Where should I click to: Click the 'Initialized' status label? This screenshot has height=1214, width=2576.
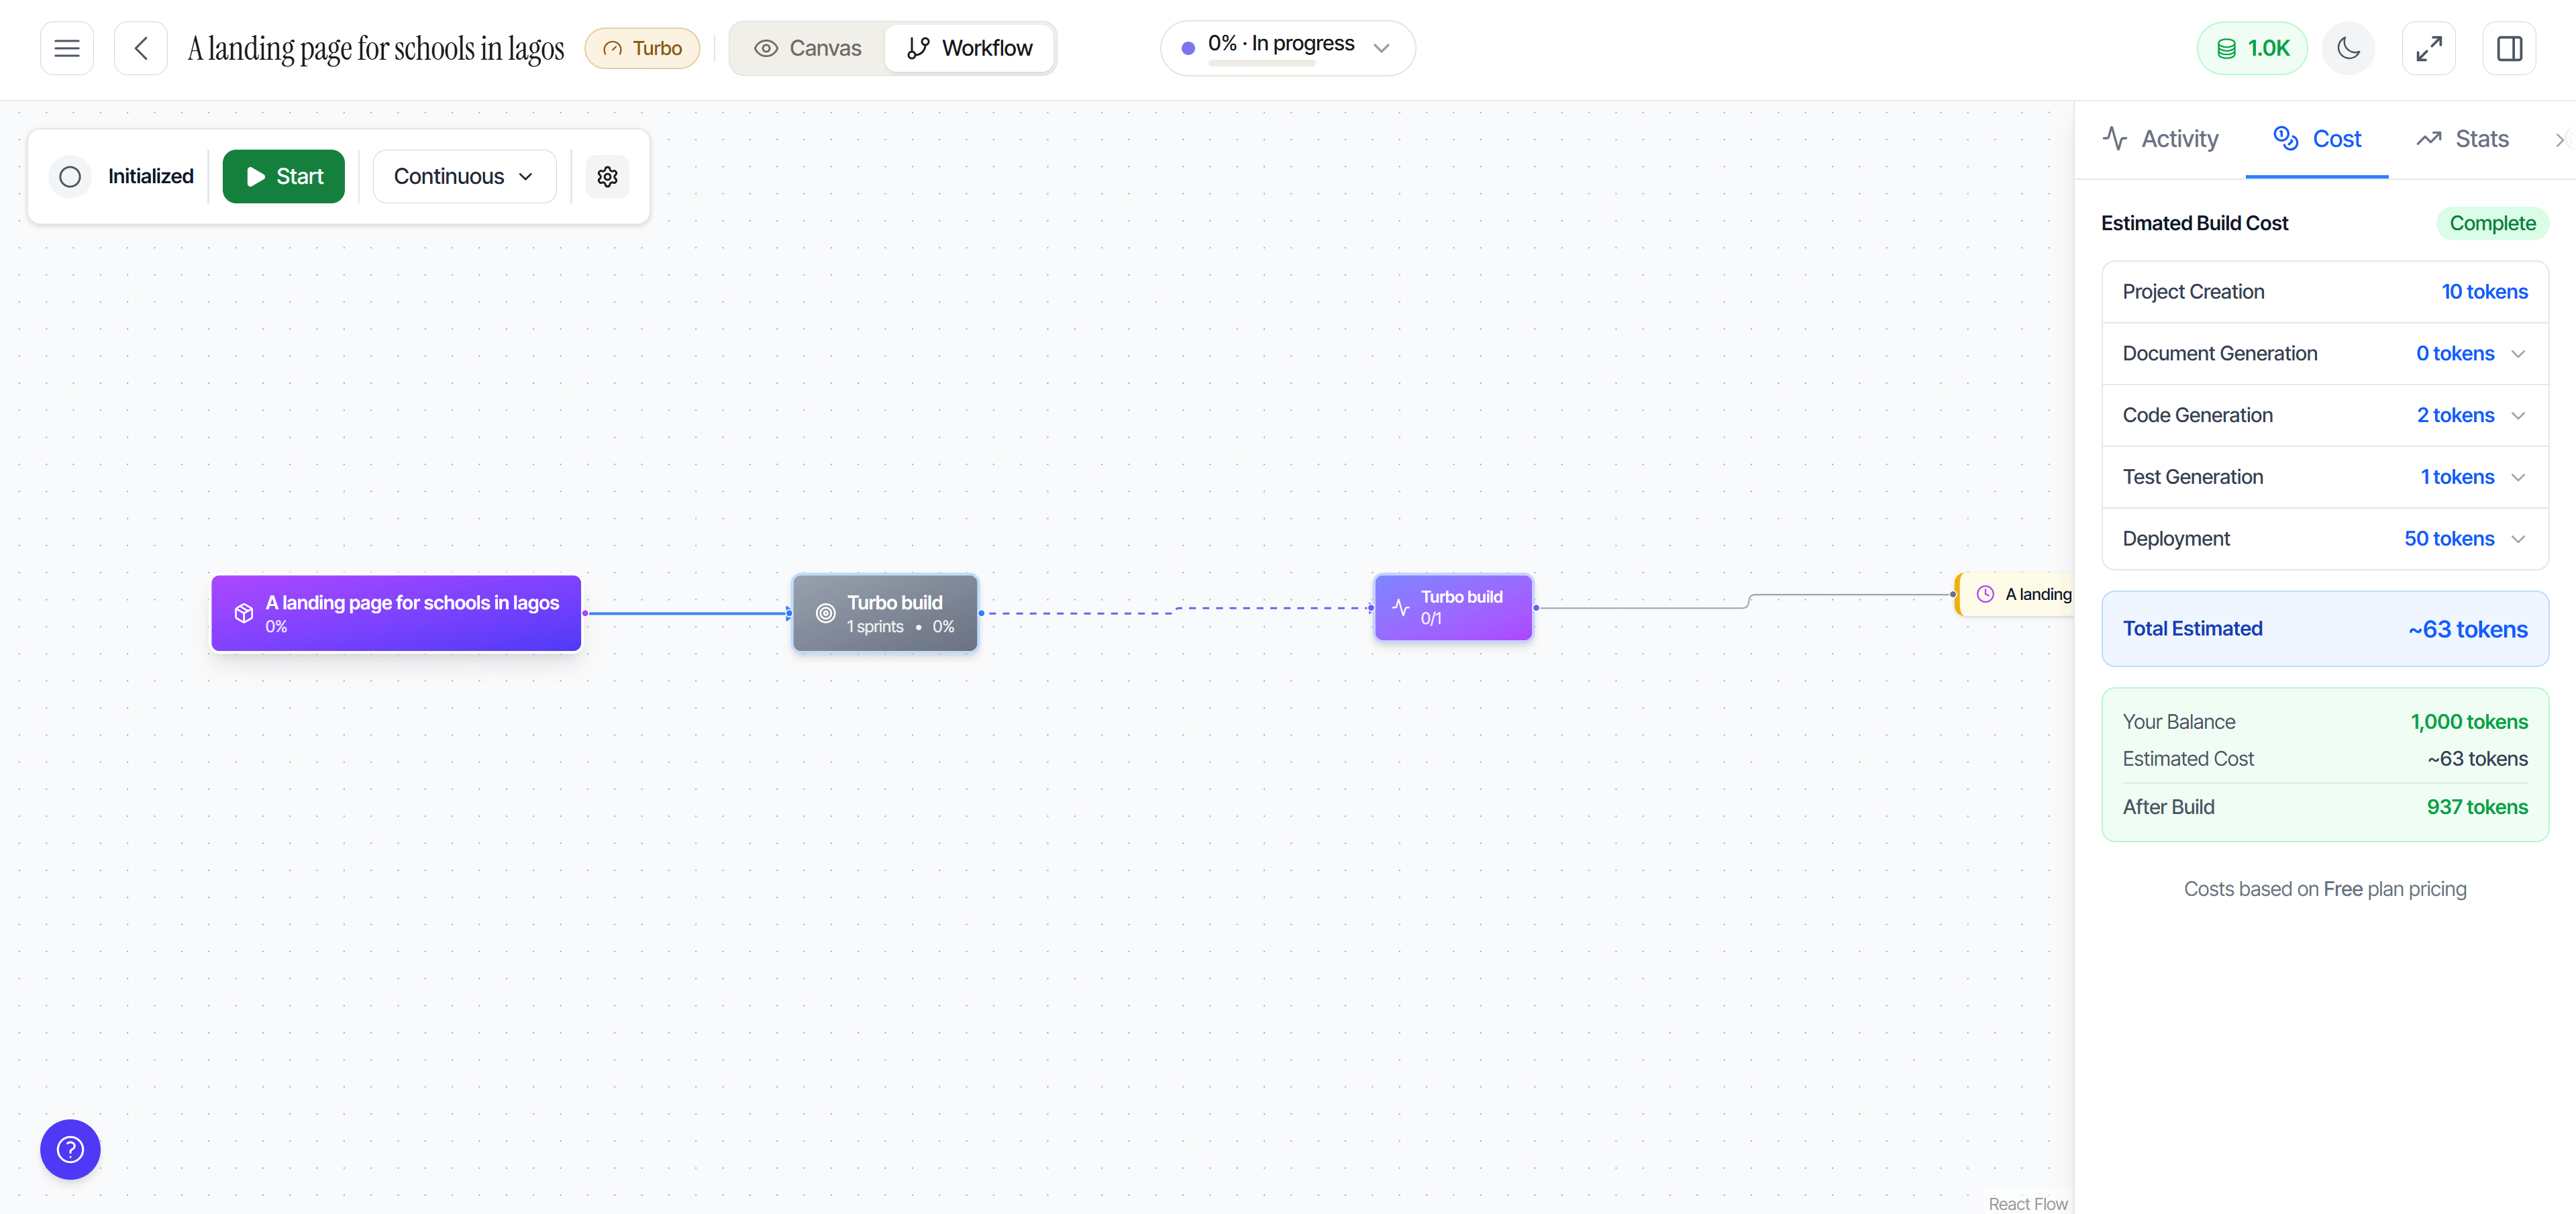click(x=151, y=177)
